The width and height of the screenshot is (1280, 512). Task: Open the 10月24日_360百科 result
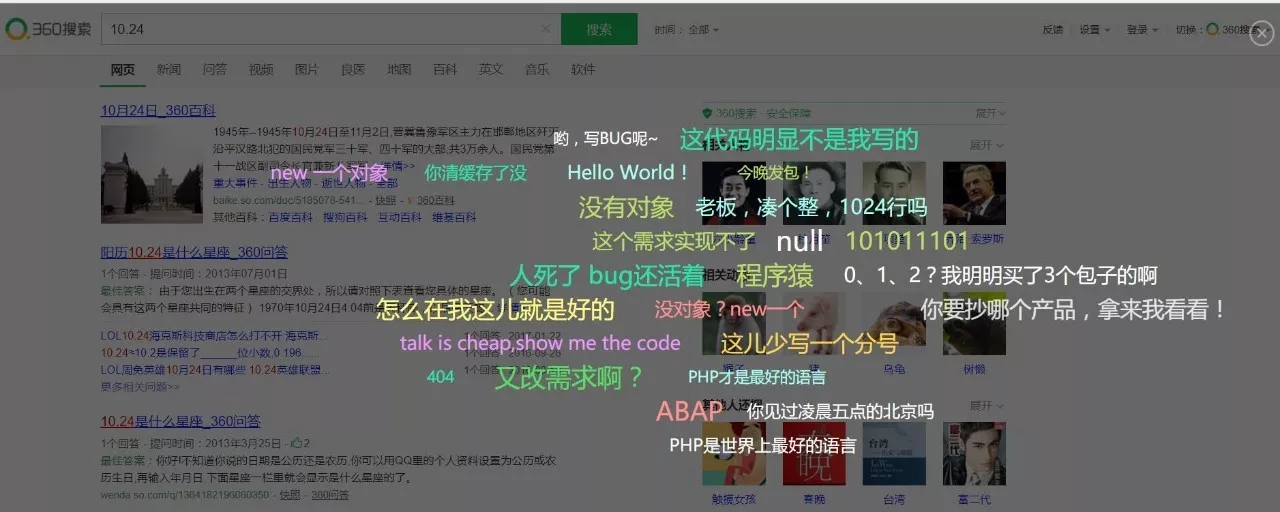pyautogui.click(x=158, y=111)
